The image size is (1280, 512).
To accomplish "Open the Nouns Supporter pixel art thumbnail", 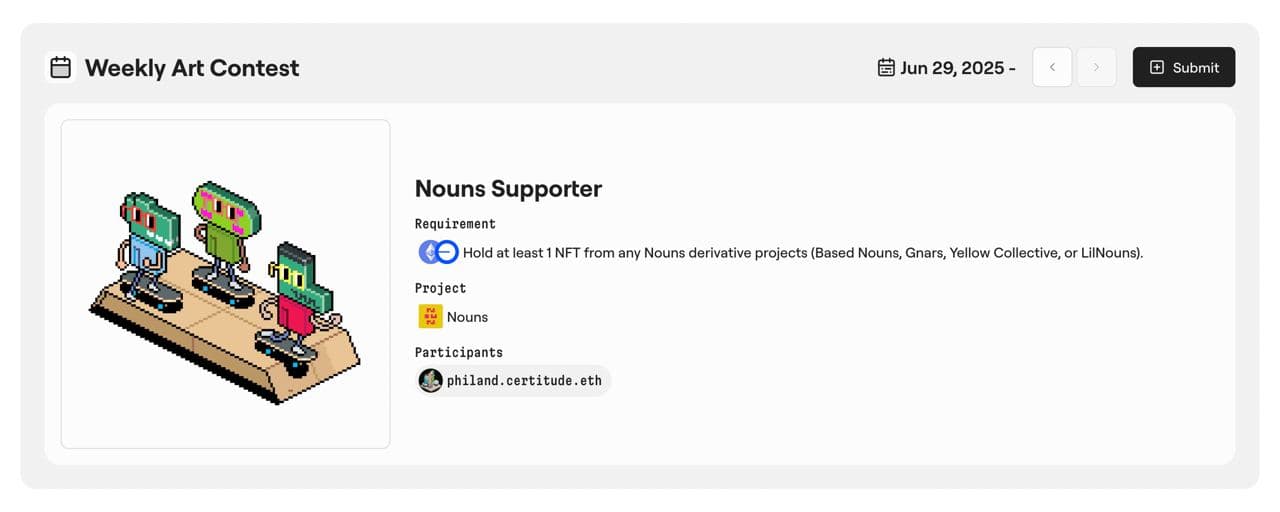I will [x=226, y=284].
